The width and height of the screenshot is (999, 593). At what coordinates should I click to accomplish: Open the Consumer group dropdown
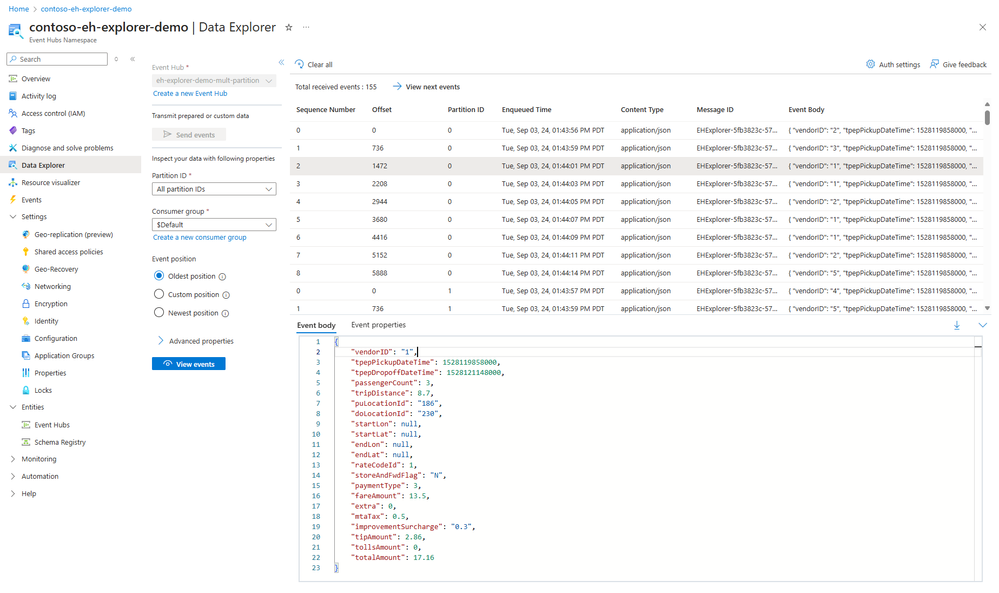214,225
